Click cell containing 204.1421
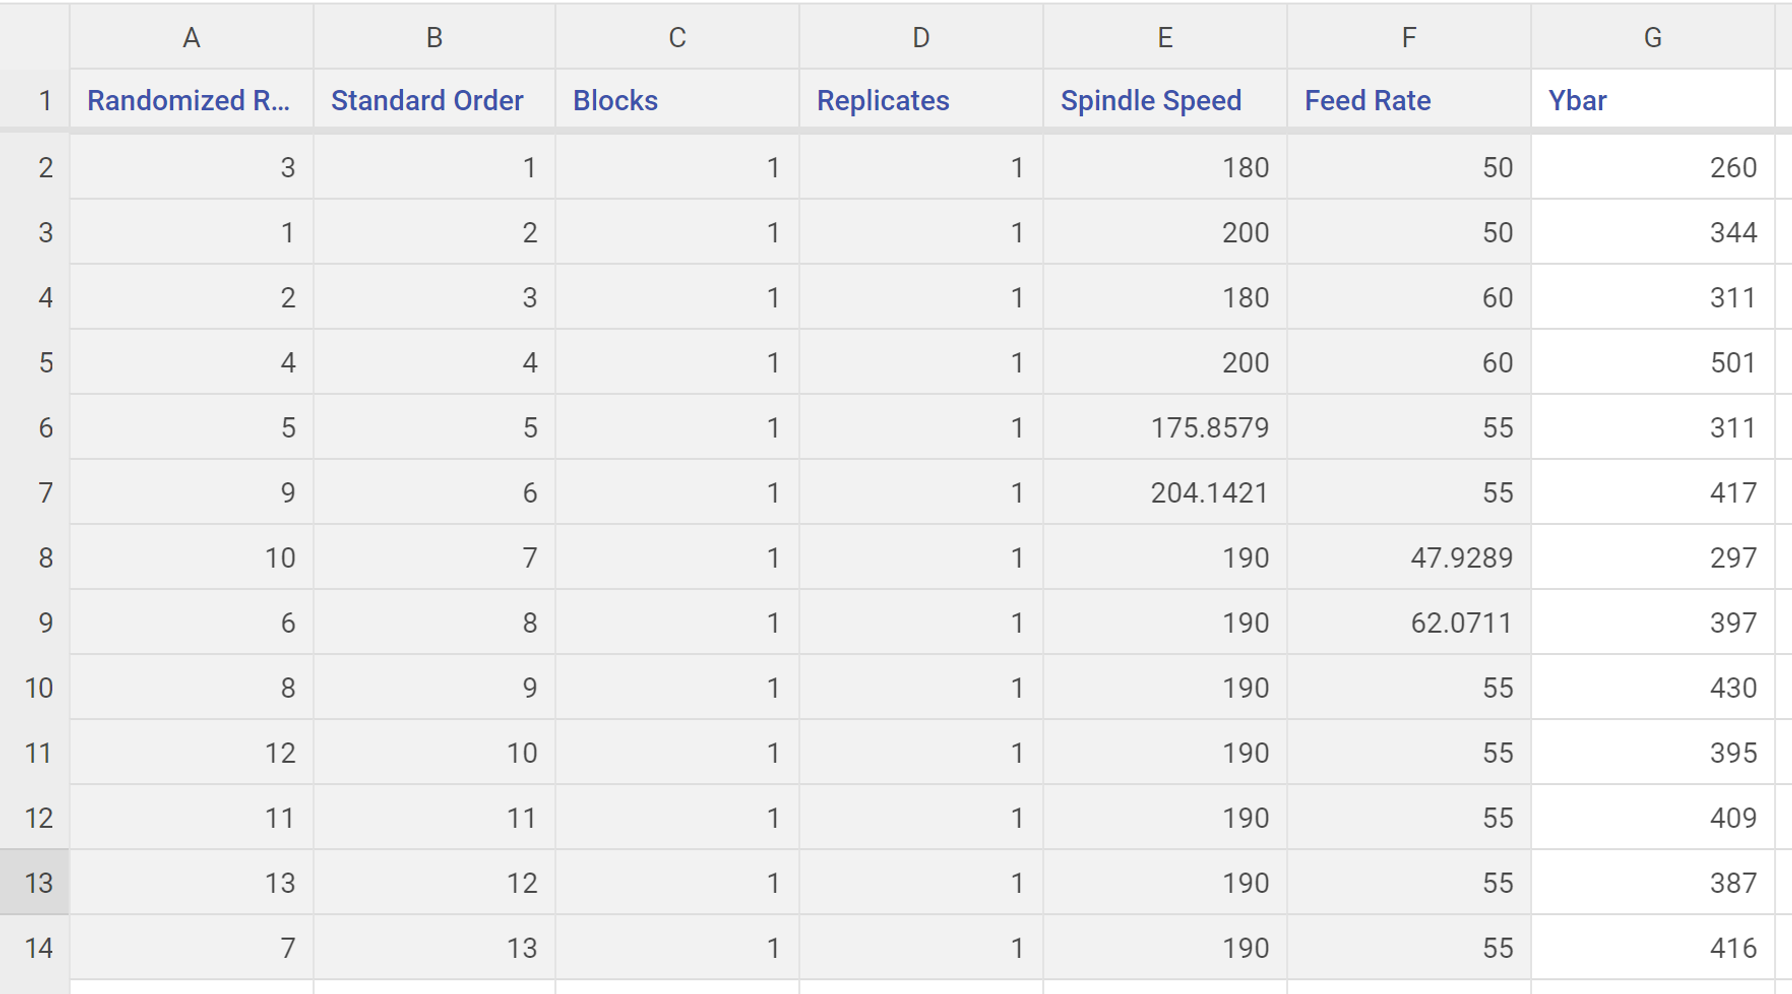The height and width of the screenshot is (994, 1792). pyautogui.click(x=1165, y=493)
